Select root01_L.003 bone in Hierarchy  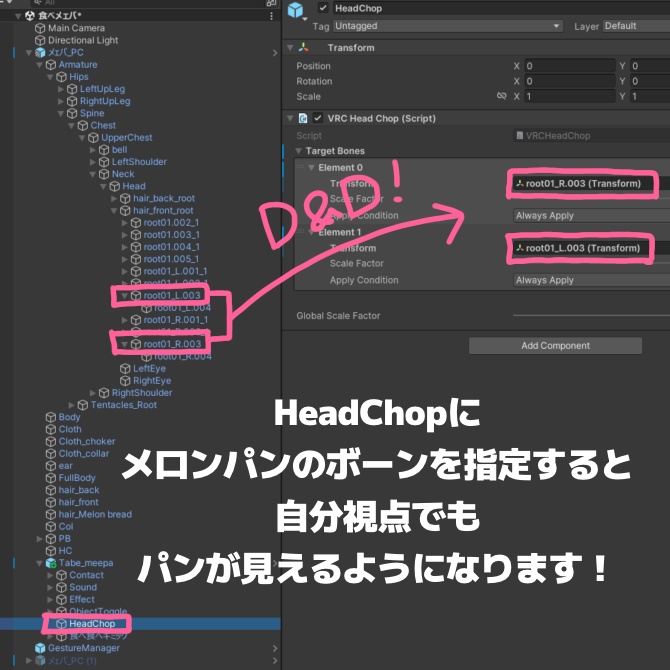pos(172,296)
